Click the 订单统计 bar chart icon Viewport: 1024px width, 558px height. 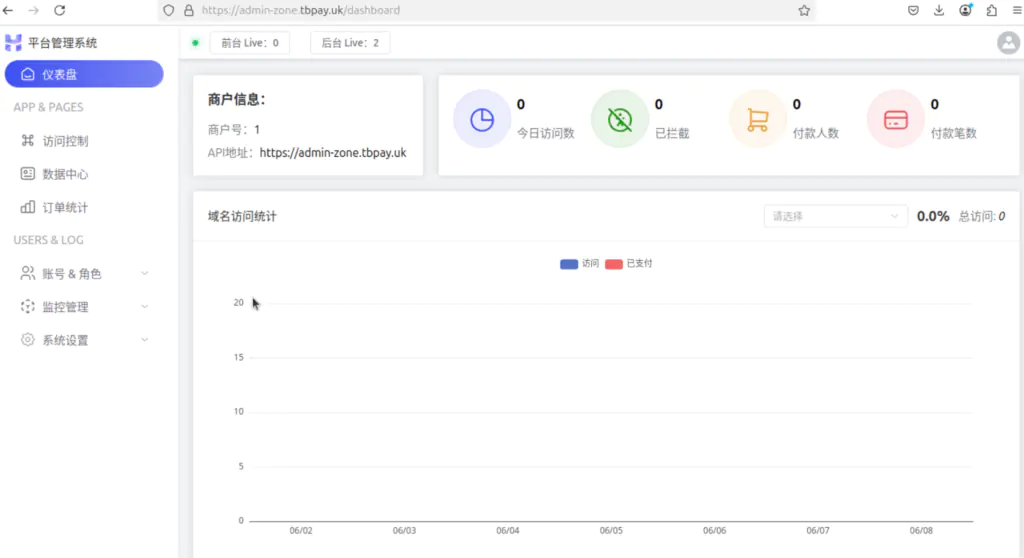coord(27,207)
